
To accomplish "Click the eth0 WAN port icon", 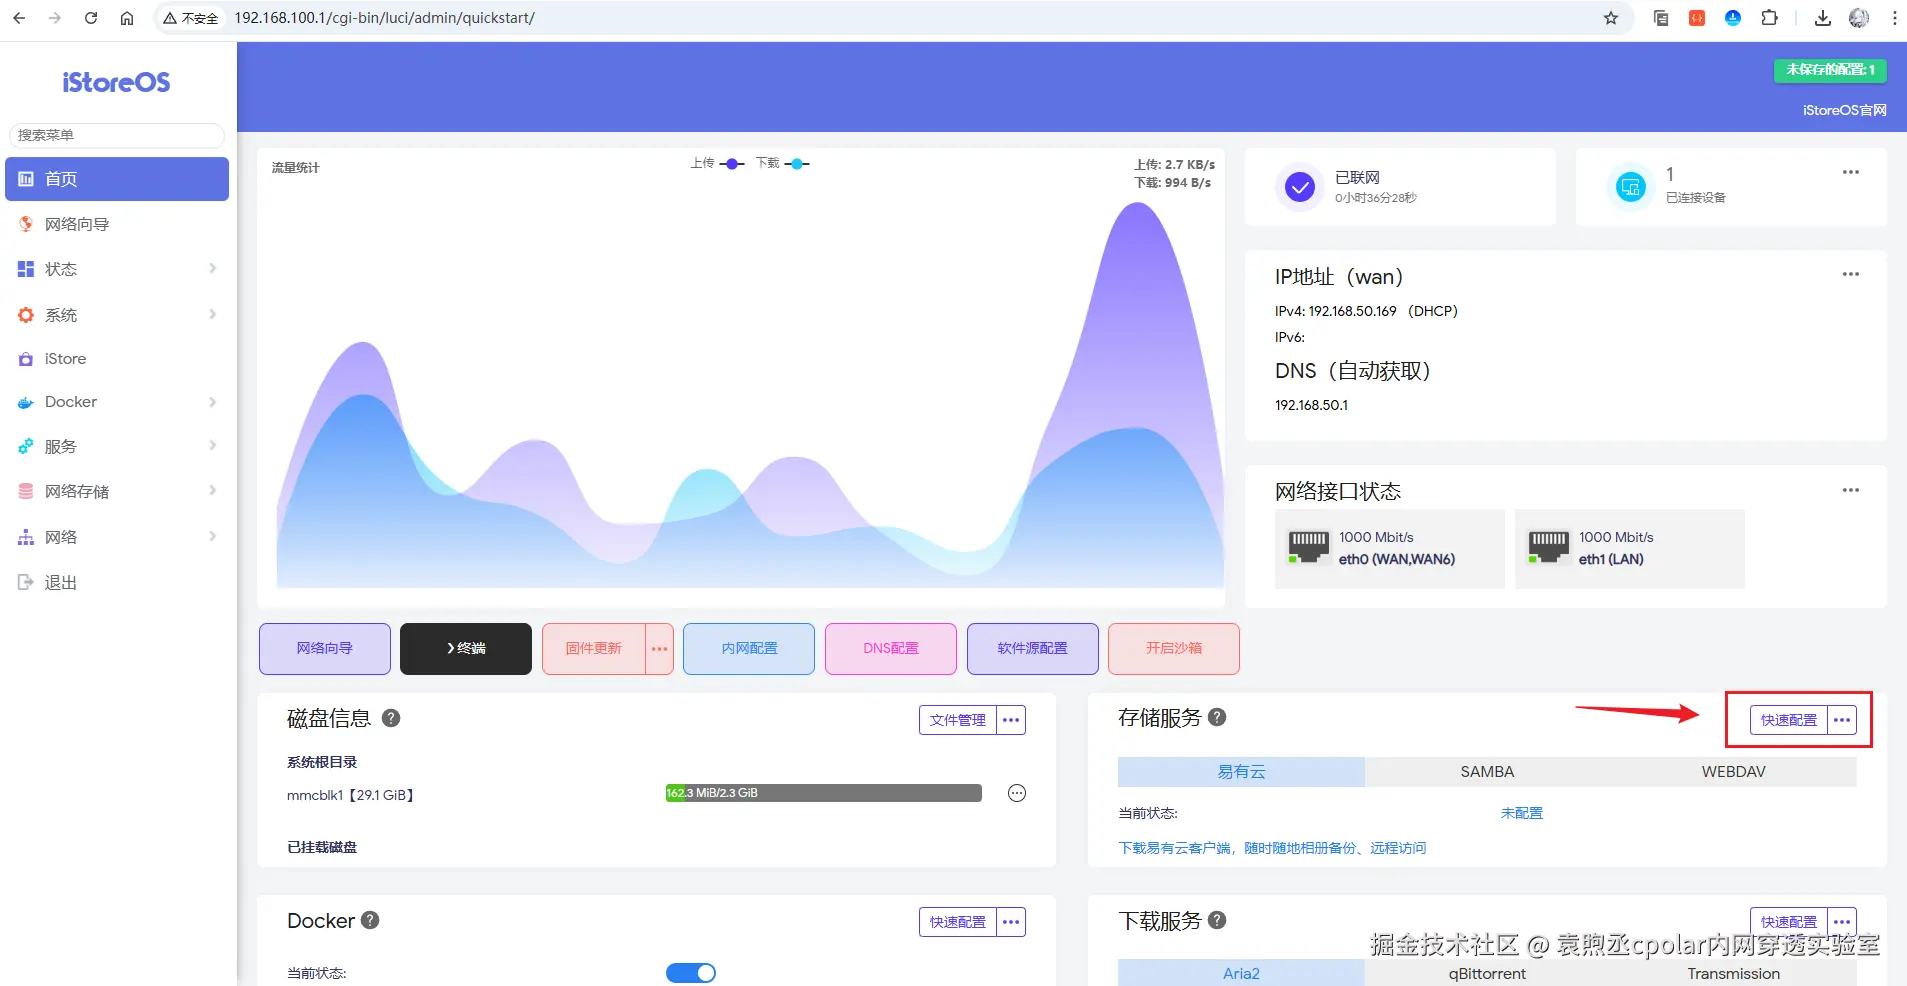I will pyautogui.click(x=1308, y=547).
